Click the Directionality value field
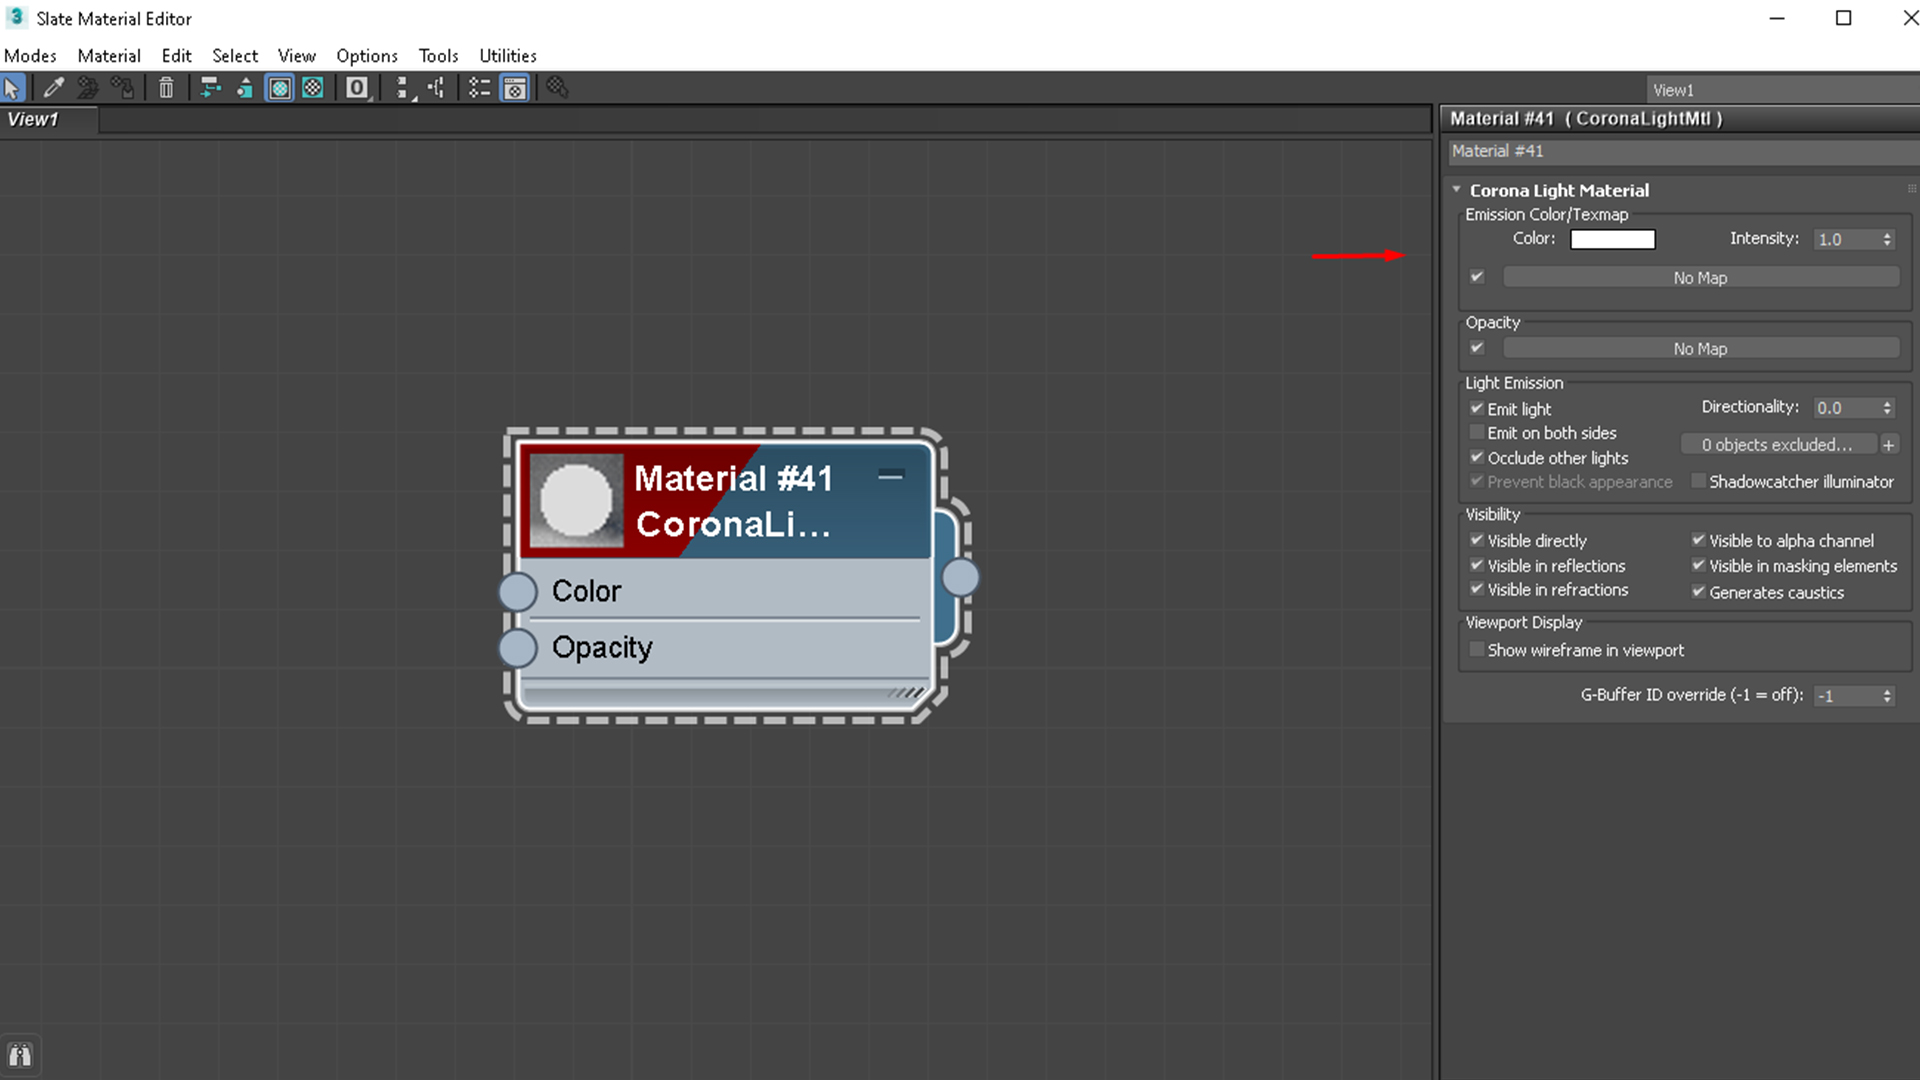Screen dimensions: 1920x1080 pyautogui.click(x=1846, y=408)
